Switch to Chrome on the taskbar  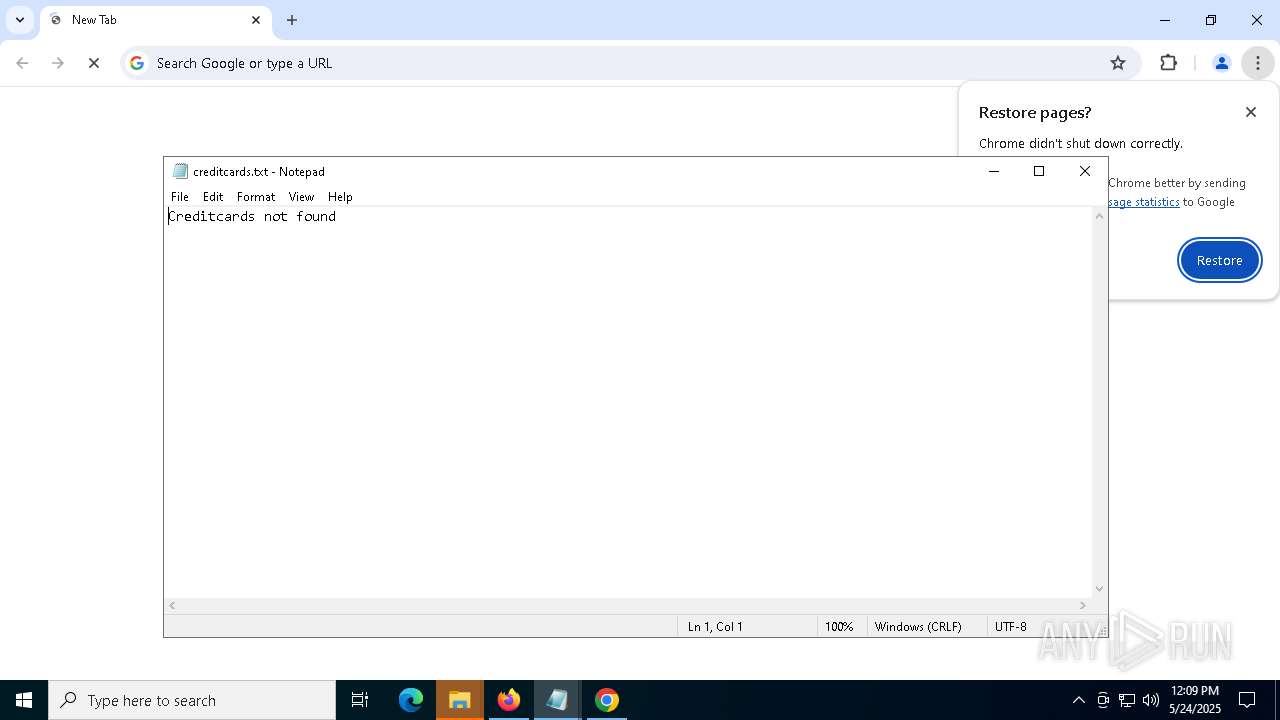(606, 700)
